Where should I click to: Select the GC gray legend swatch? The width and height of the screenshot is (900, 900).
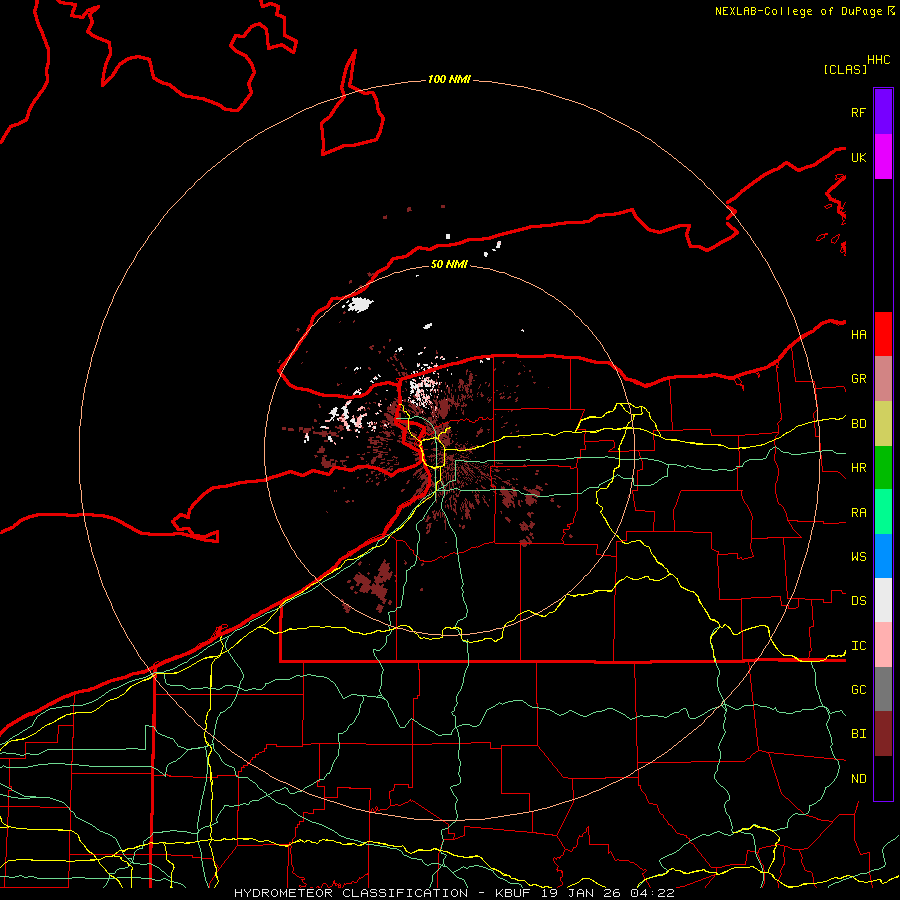pyautogui.click(x=883, y=689)
